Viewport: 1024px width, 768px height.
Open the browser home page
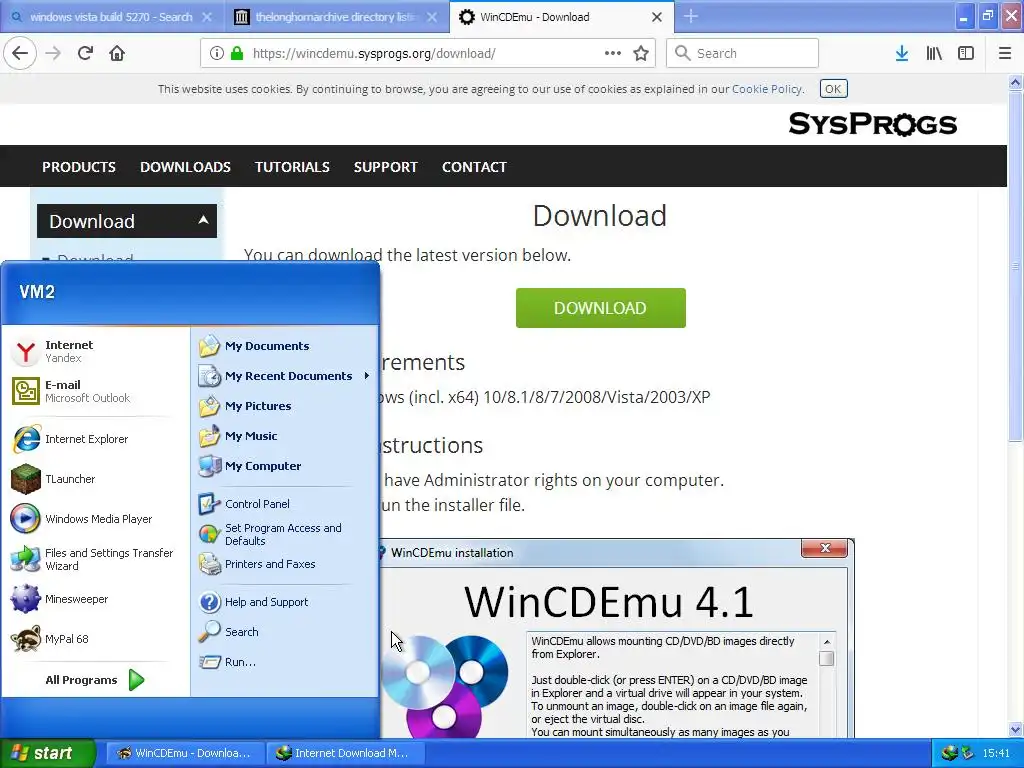point(117,53)
